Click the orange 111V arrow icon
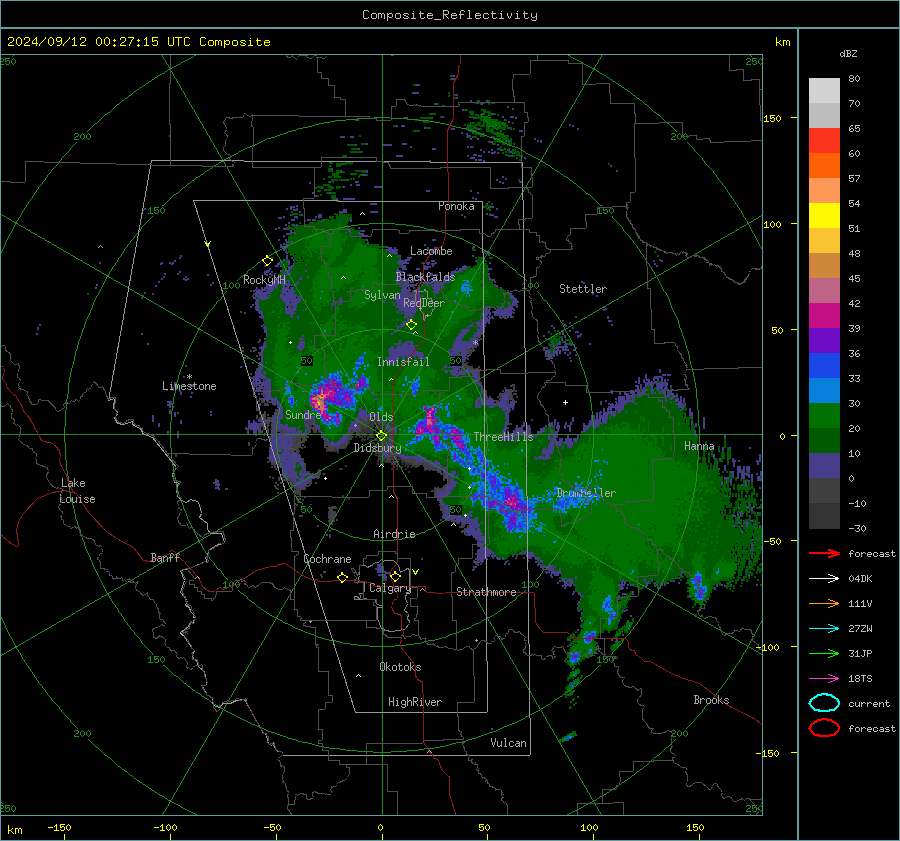 point(824,603)
